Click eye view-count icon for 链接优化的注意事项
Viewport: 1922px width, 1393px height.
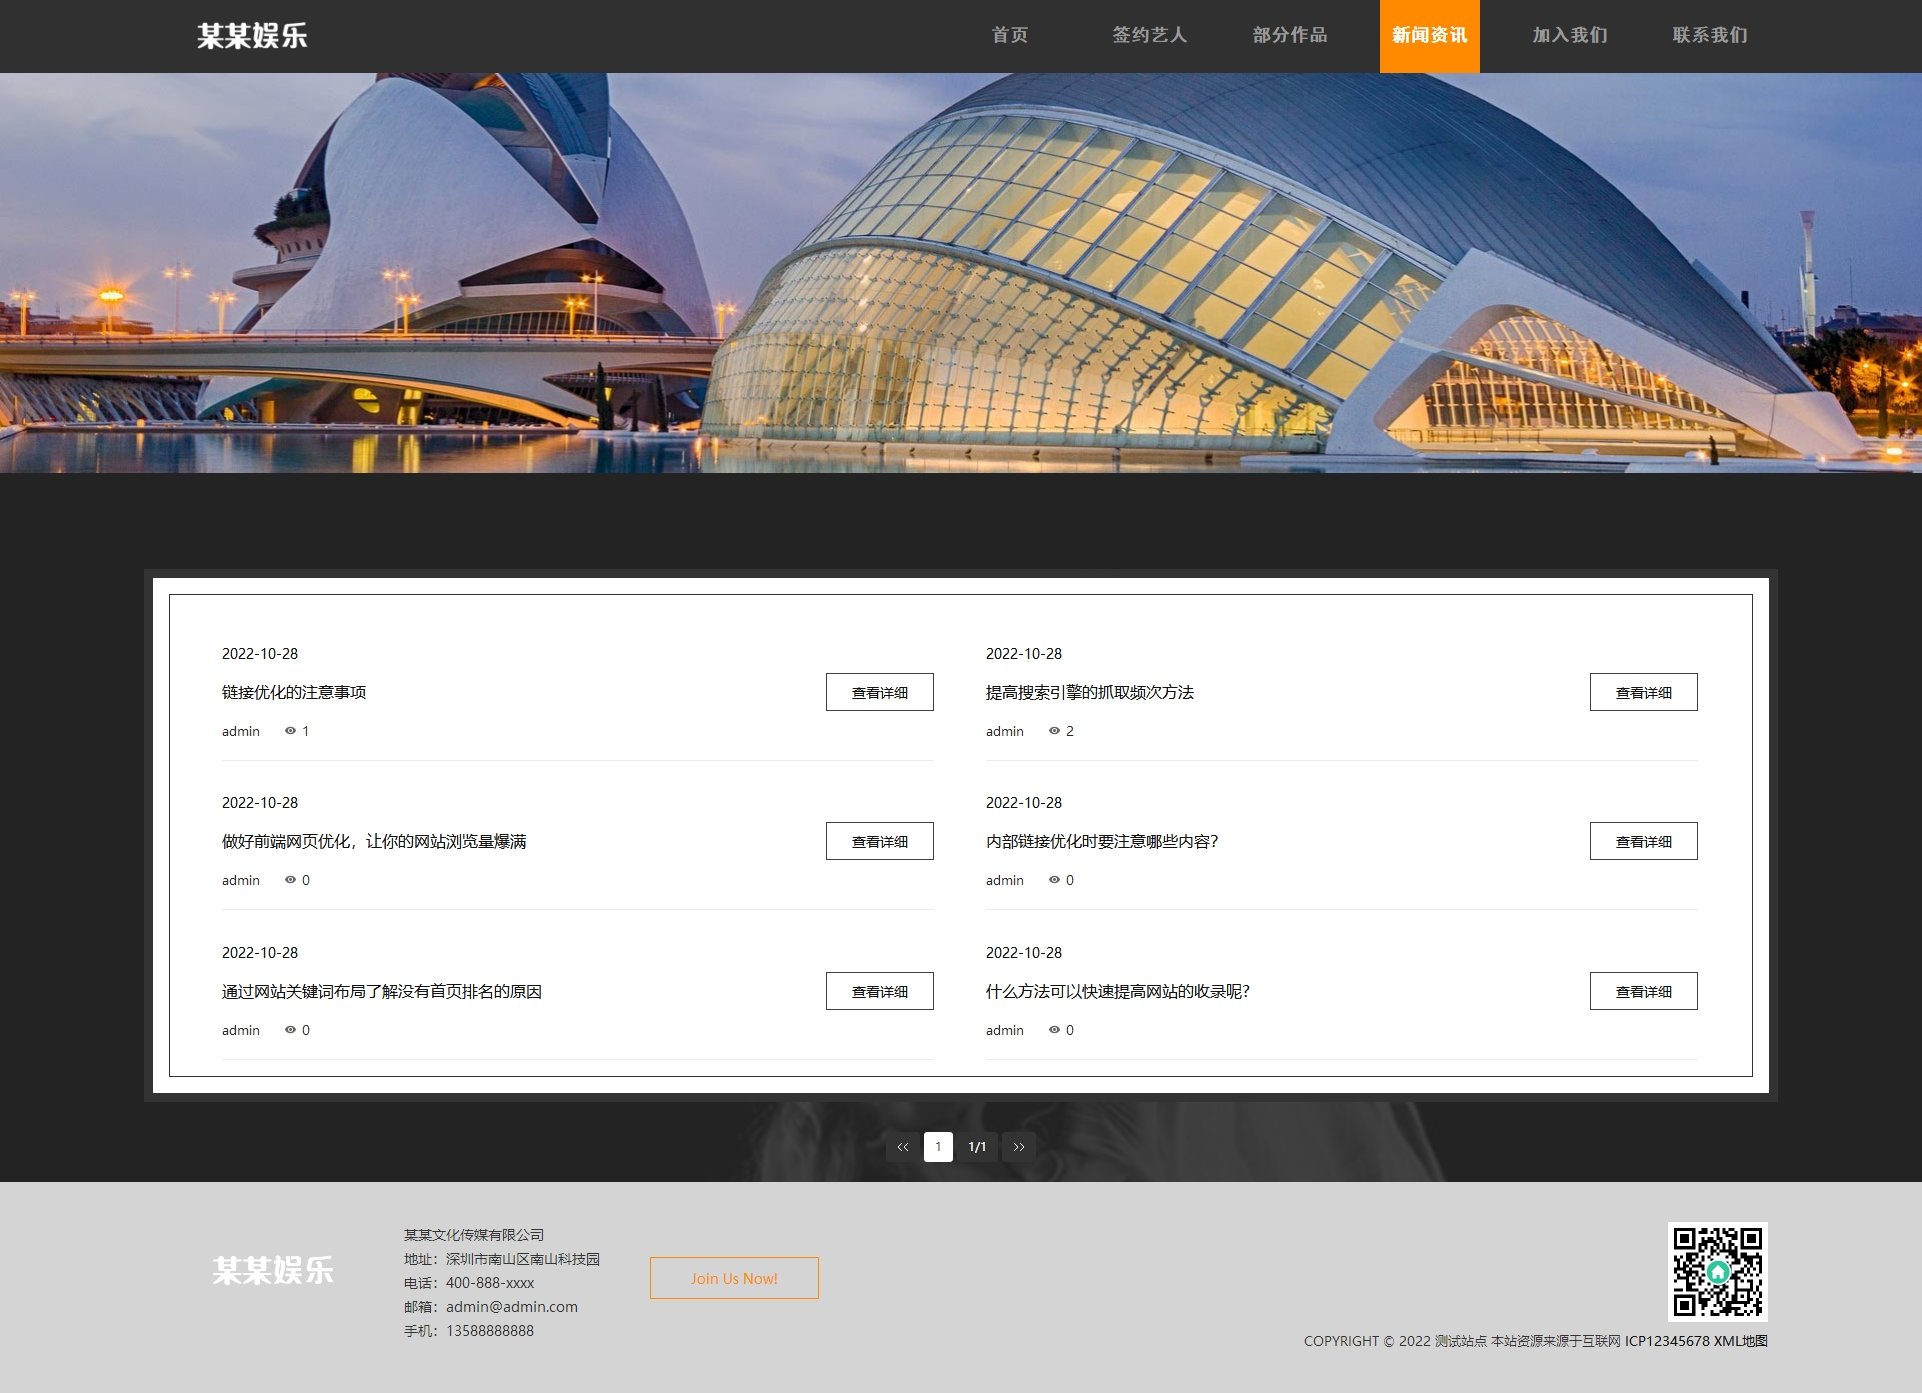pyautogui.click(x=290, y=731)
